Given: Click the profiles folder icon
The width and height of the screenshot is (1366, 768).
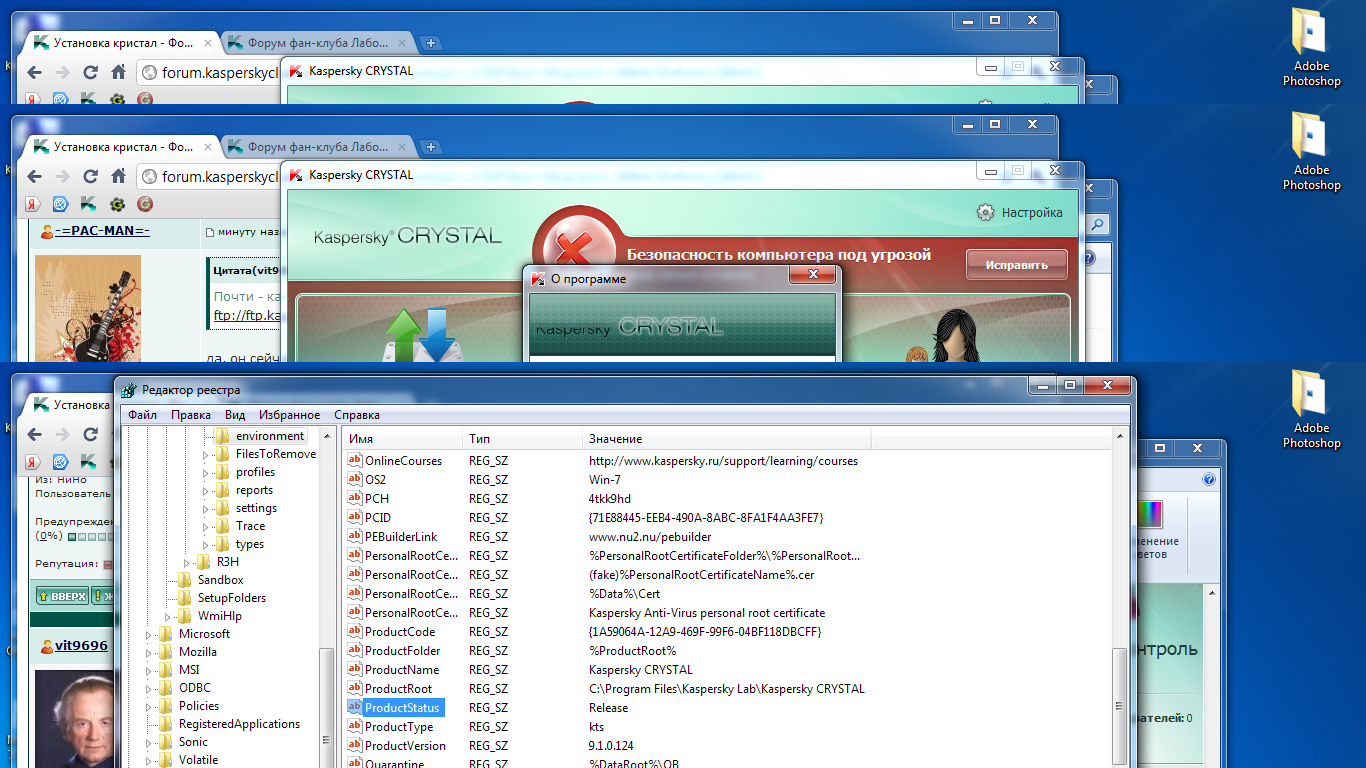Looking at the screenshot, I should [x=223, y=472].
